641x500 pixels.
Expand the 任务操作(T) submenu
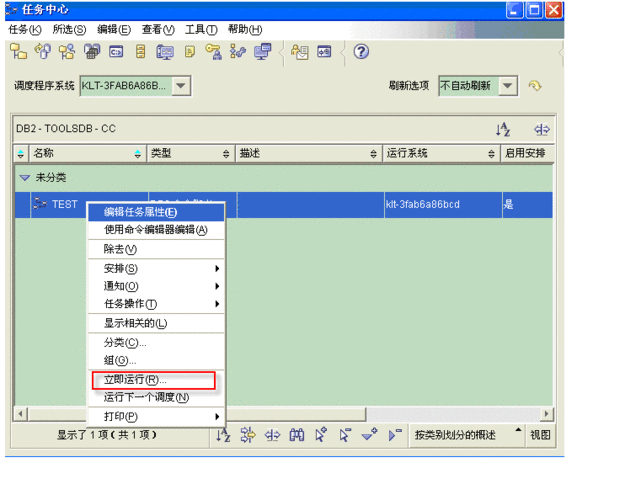click(156, 304)
